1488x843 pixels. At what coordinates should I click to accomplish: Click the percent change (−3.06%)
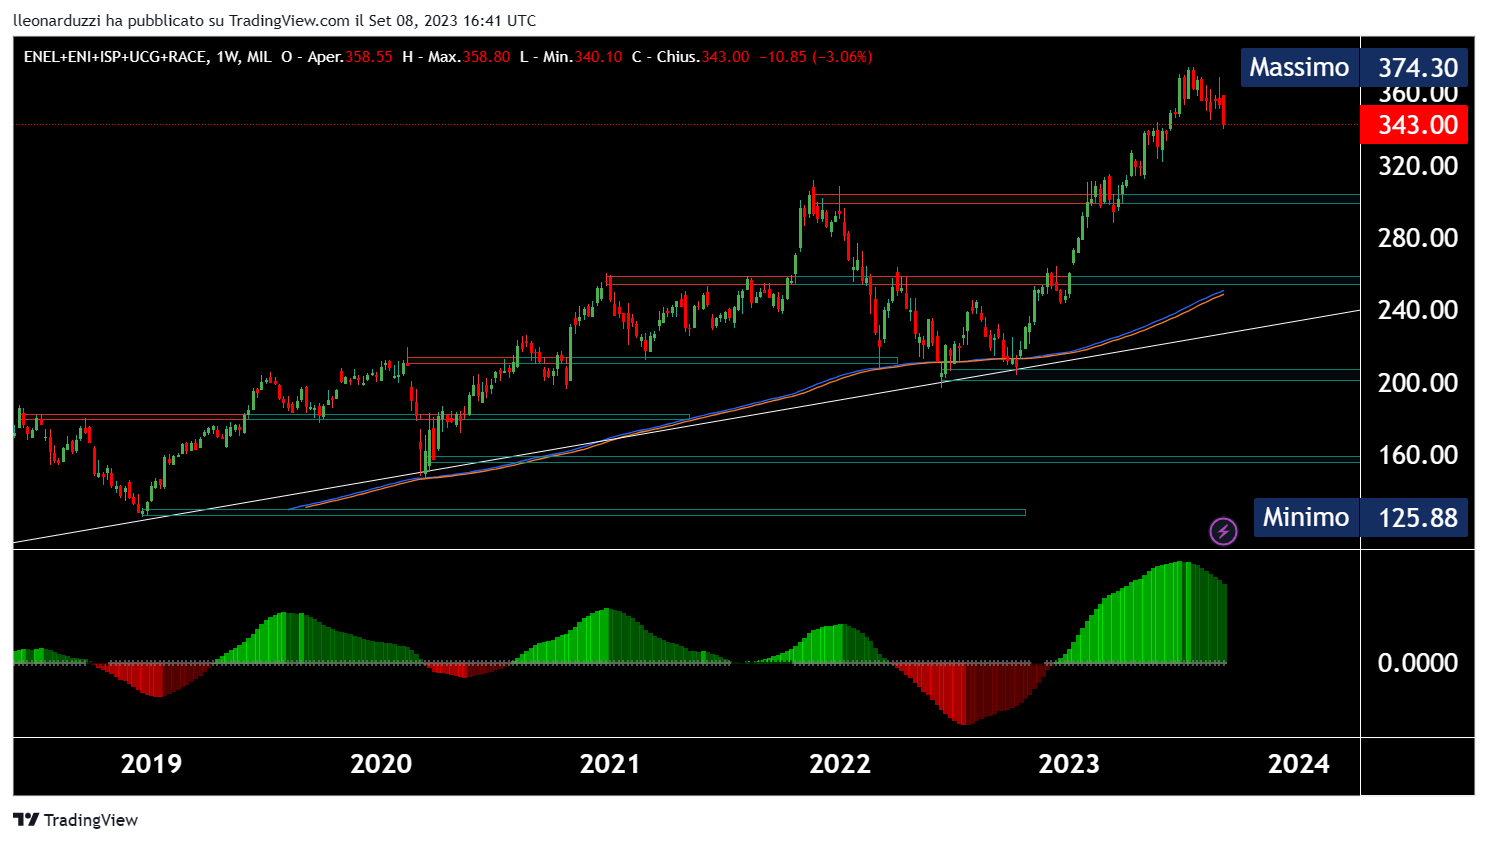(841, 57)
